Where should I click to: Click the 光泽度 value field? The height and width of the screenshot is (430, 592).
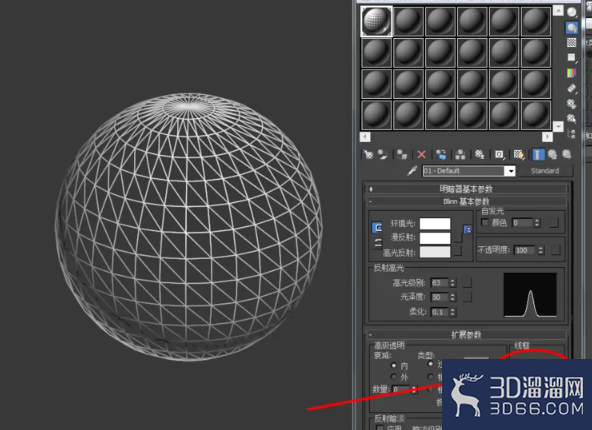click(x=439, y=297)
